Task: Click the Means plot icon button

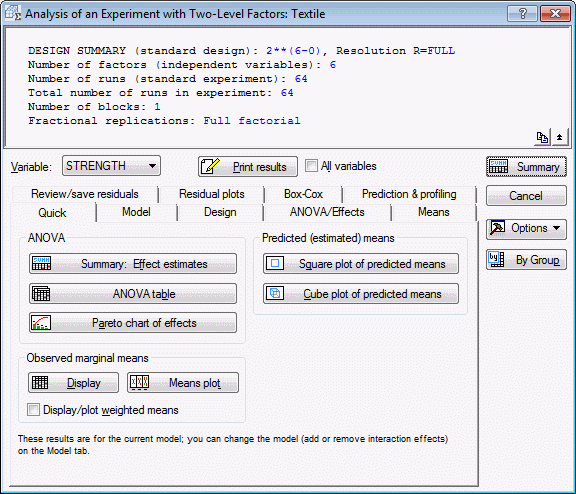Action: (183, 383)
